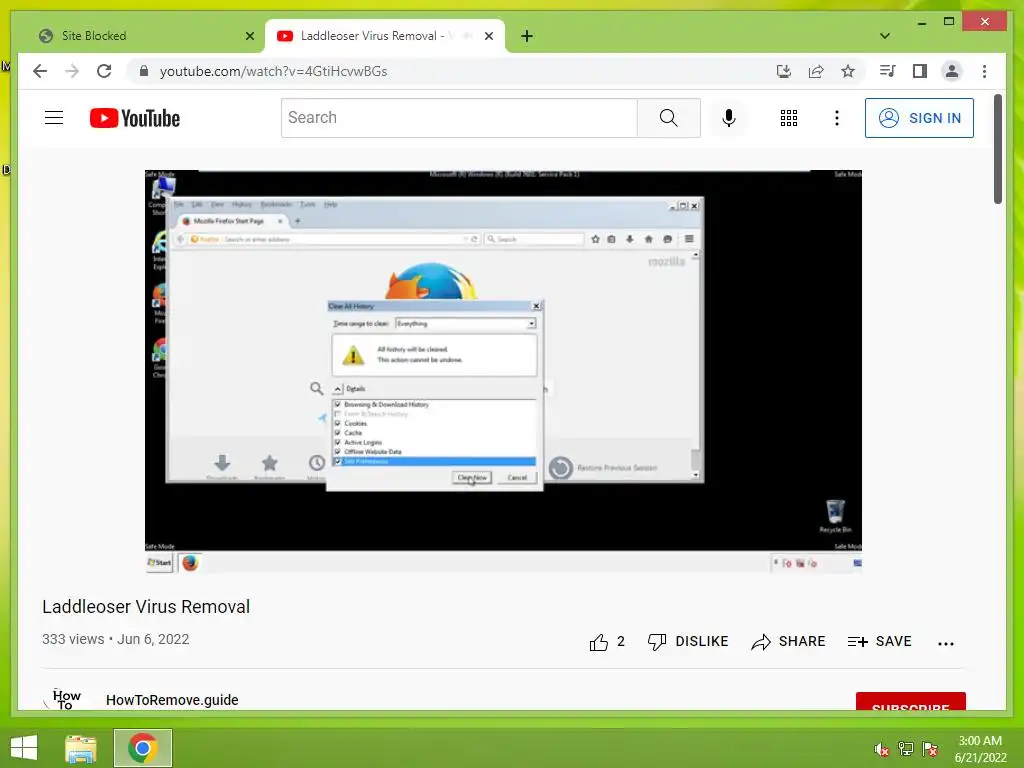Dislike the video
Viewport: 1024px width, 768px height.
point(688,642)
